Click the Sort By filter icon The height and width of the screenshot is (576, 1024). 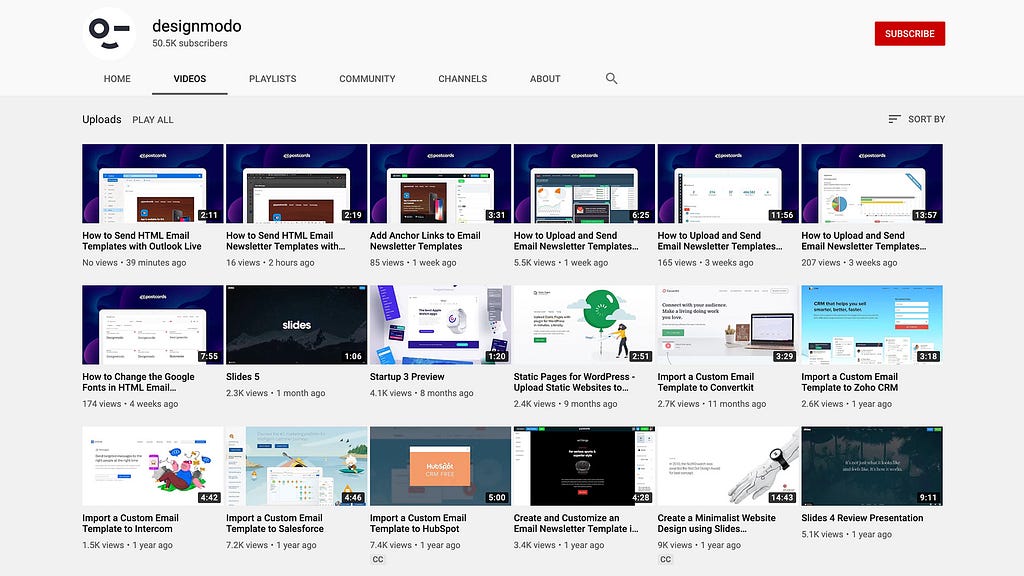895,119
